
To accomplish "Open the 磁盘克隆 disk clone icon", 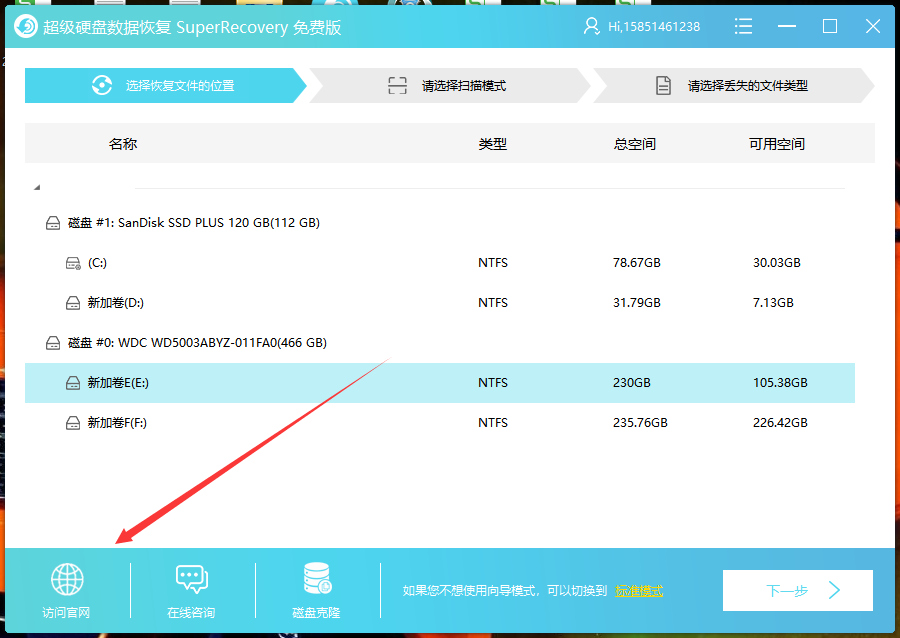I will pos(317,578).
